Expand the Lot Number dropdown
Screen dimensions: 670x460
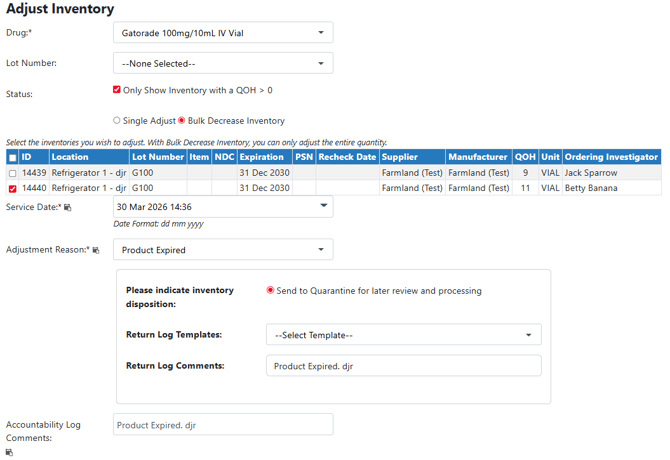pos(223,64)
